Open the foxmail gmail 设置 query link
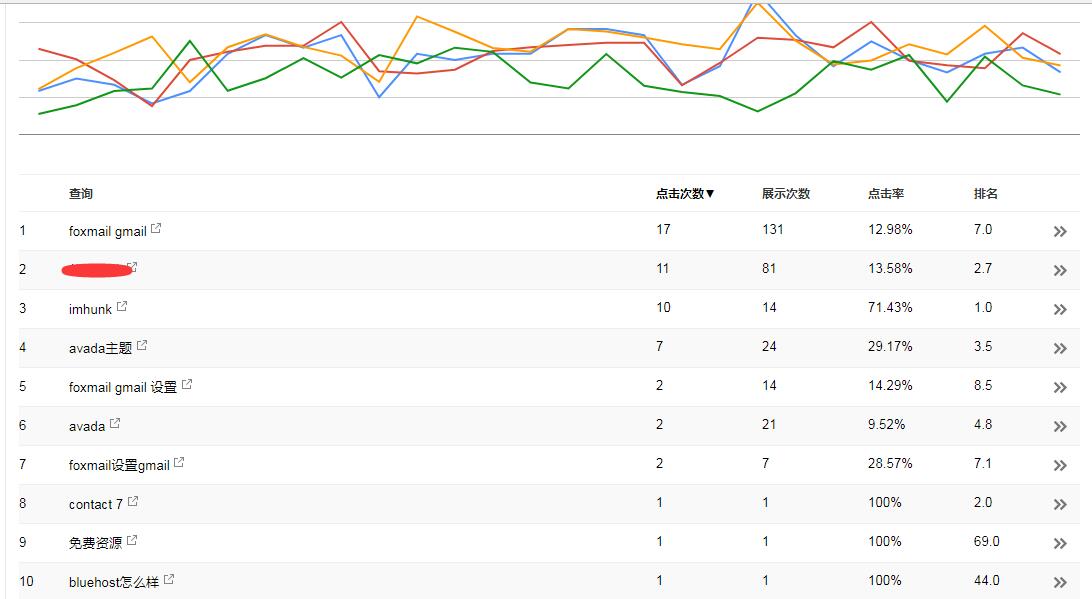This screenshot has width=1092, height=599. 123,387
